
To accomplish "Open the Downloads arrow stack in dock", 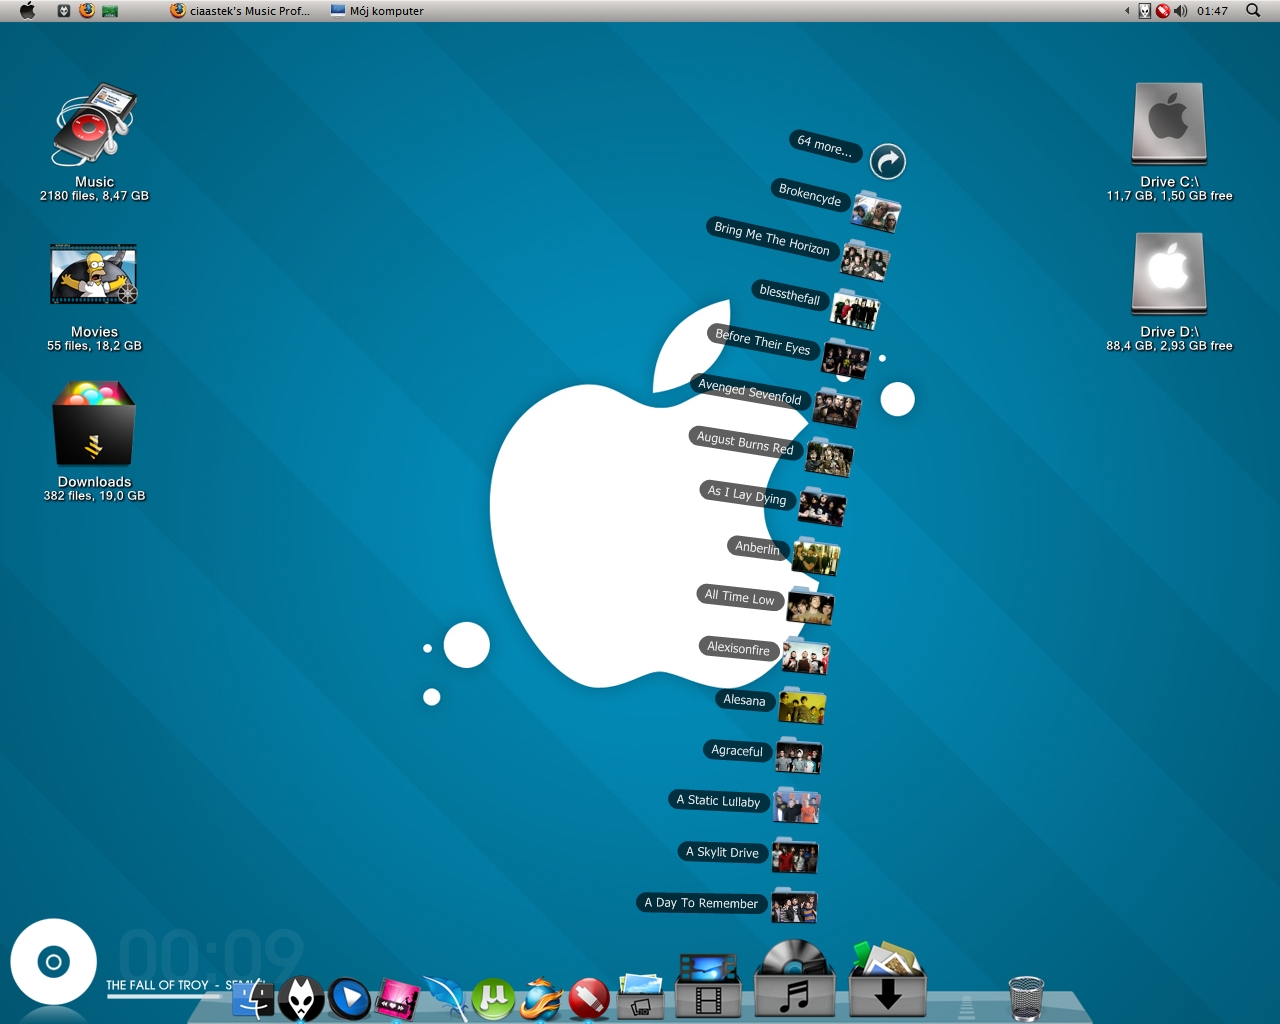I will (x=888, y=979).
